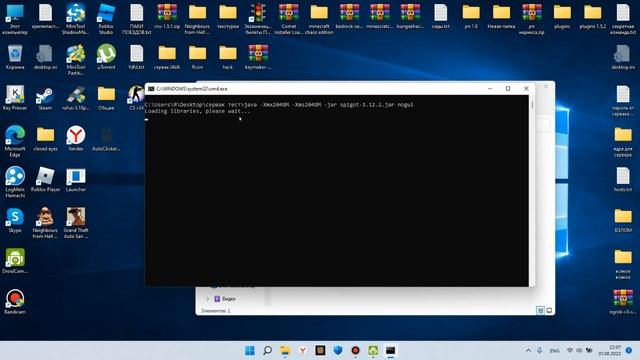Open the closed eyes folder
The height and width of the screenshot is (360, 640).
[45, 139]
